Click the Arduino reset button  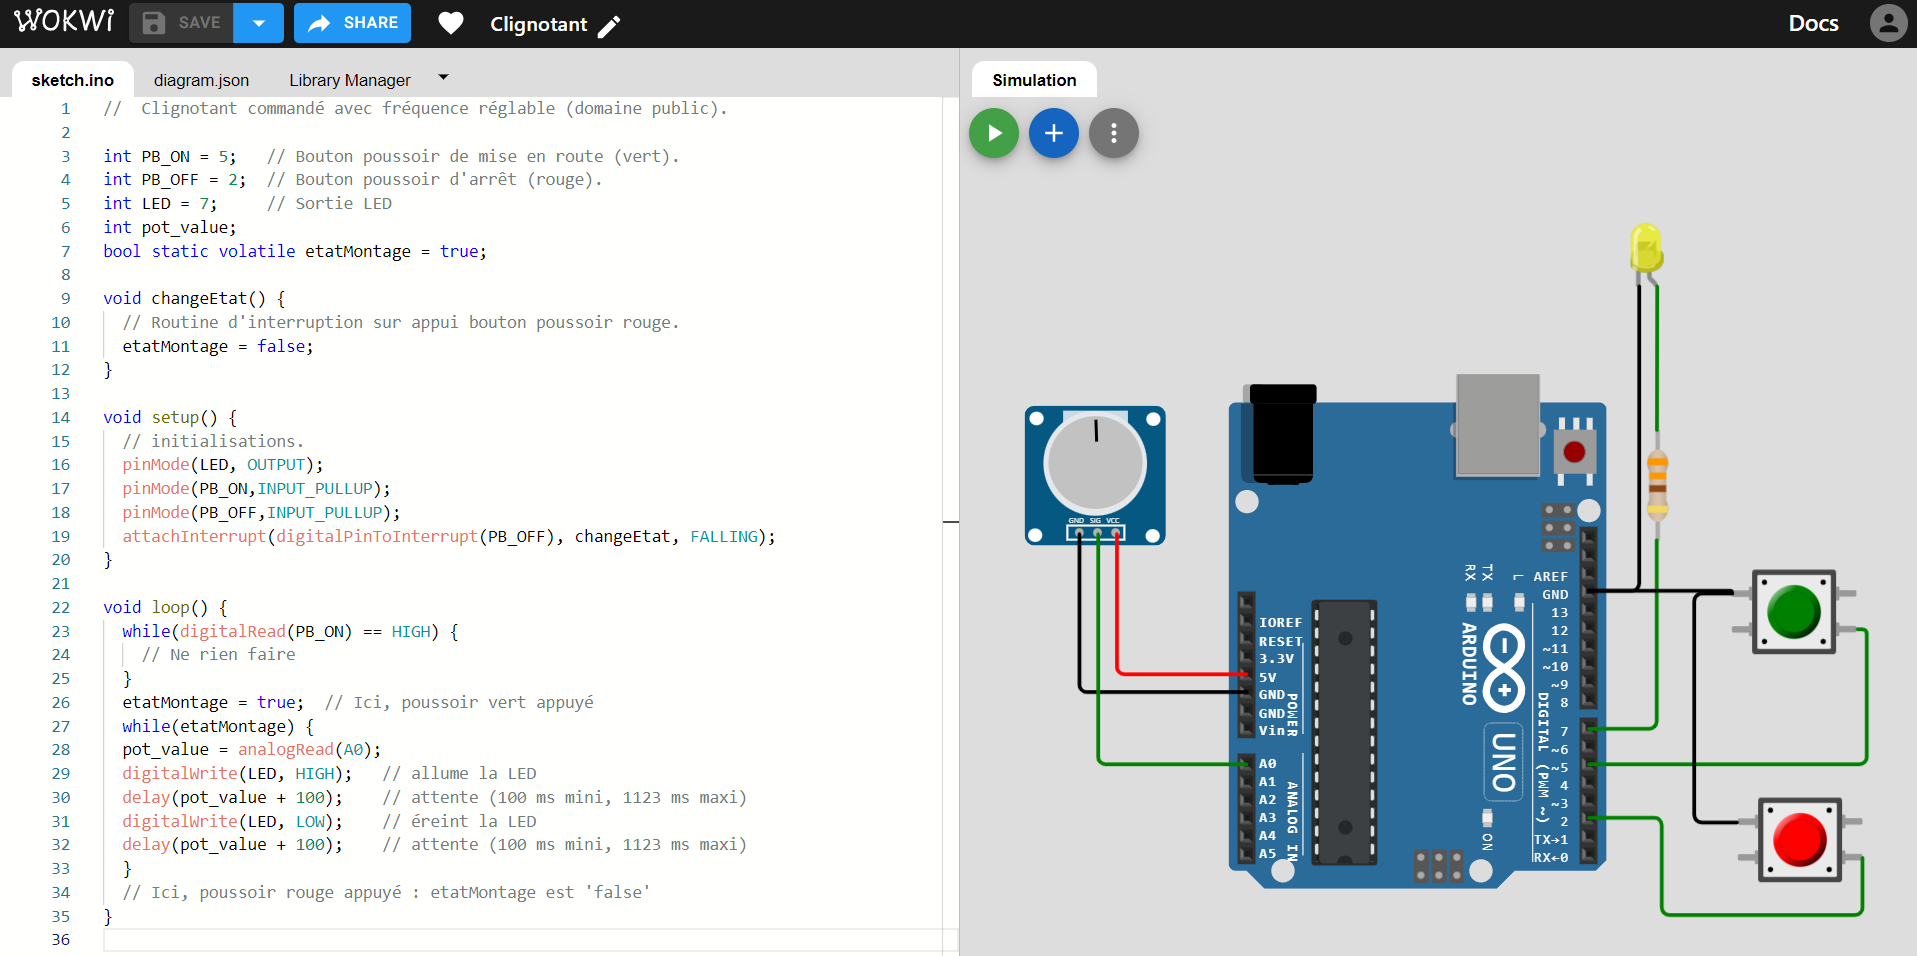[x=1574, y=452]
